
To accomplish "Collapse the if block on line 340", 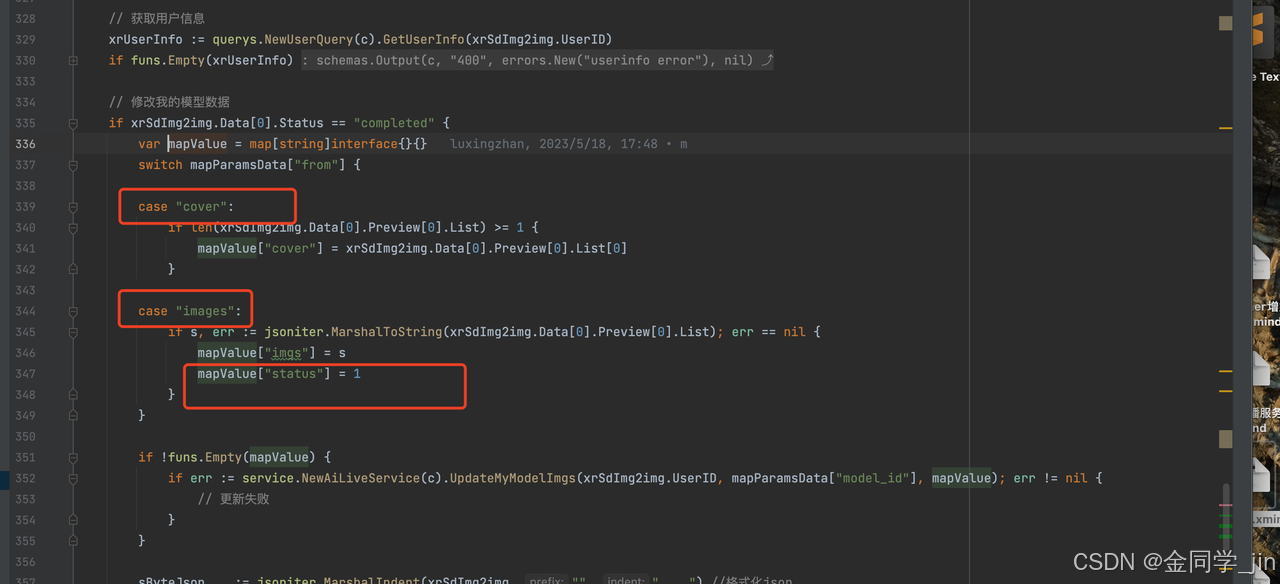I will click(x=73, y=227).
